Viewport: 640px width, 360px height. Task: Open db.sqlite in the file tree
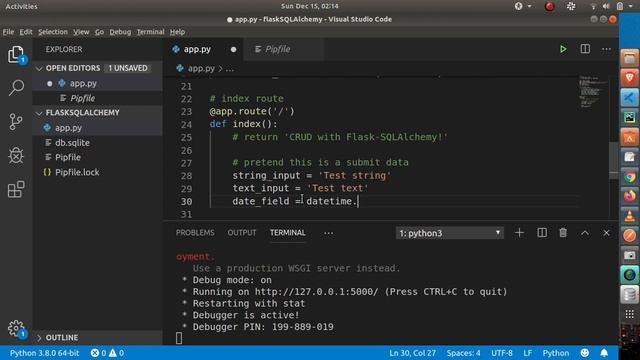[x=98, y=142]
